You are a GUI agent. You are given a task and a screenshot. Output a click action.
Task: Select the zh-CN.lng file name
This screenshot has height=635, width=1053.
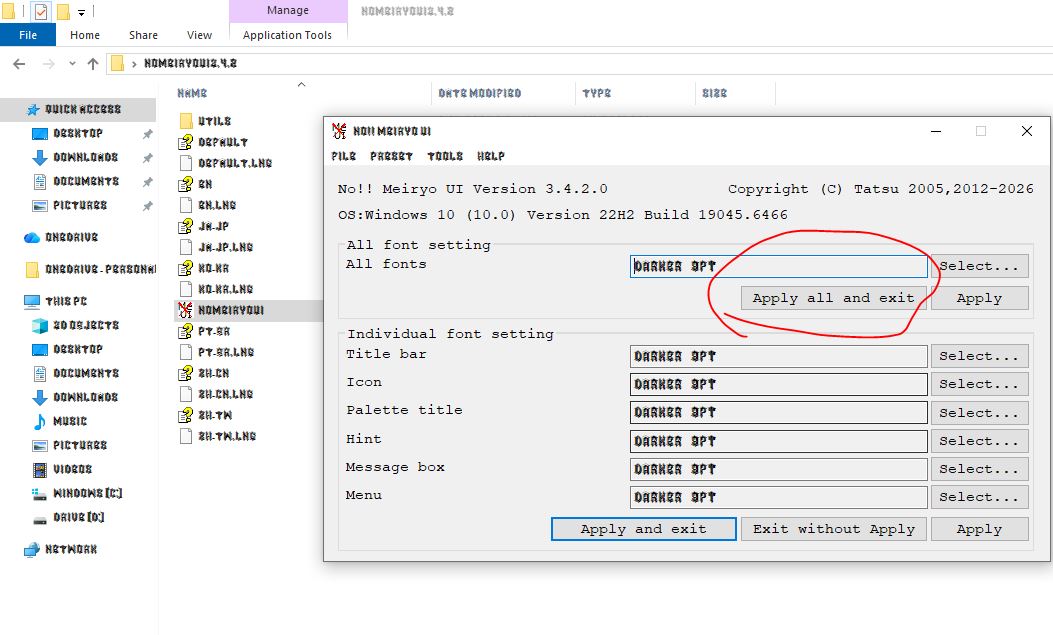(226, 394)
